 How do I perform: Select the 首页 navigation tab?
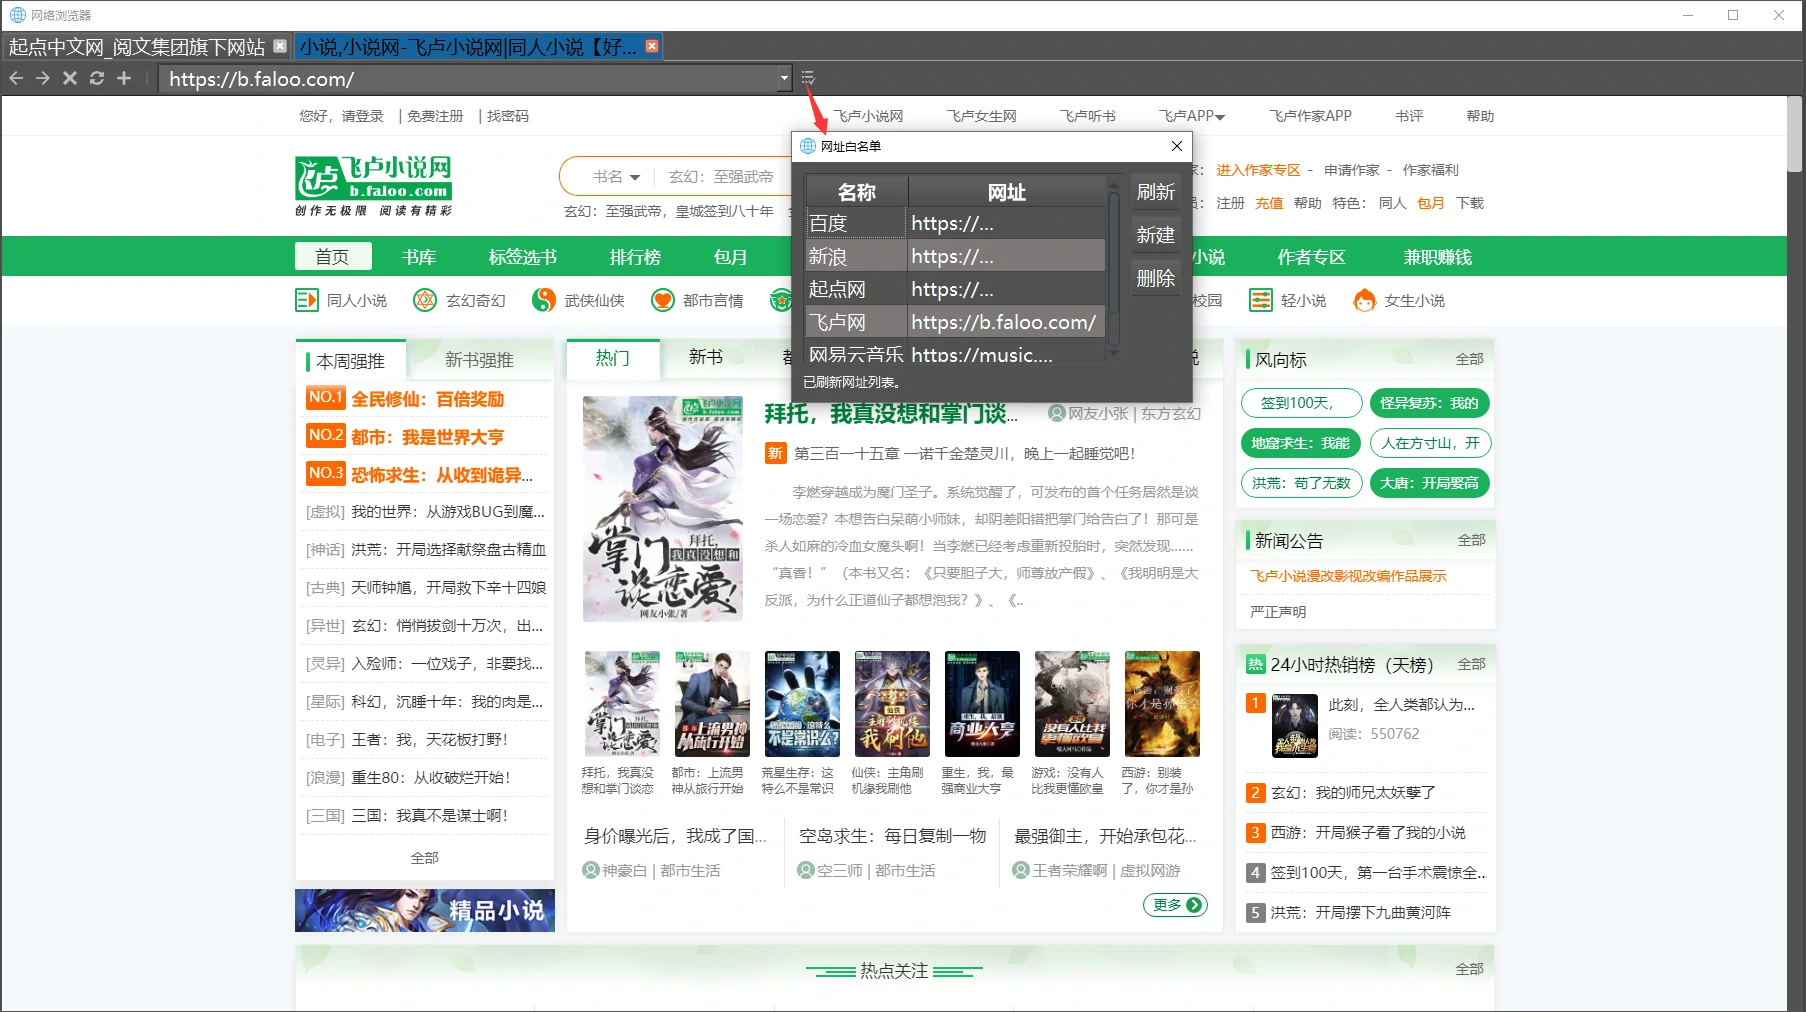tap(333, 257)
